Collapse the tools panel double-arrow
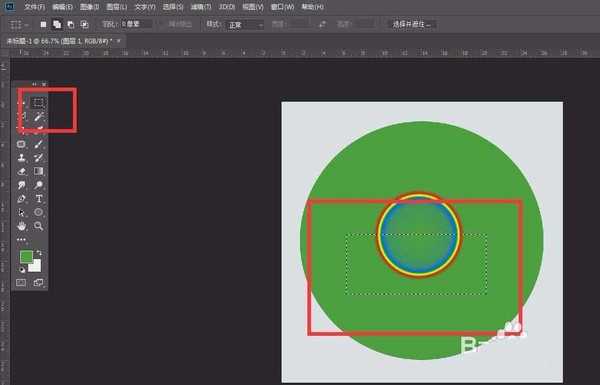Image resolution: width=600 pixels, height=385 pixels. coord(35,84)
